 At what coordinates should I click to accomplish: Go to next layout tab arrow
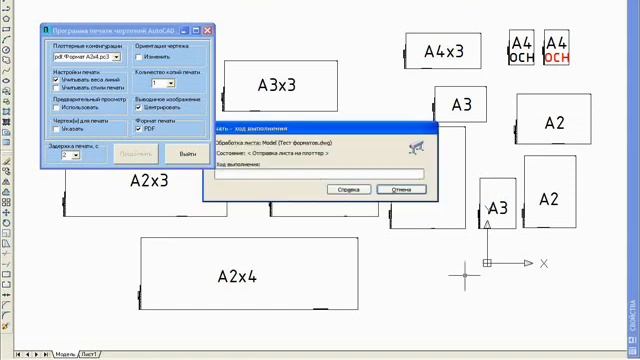[36, 354]
